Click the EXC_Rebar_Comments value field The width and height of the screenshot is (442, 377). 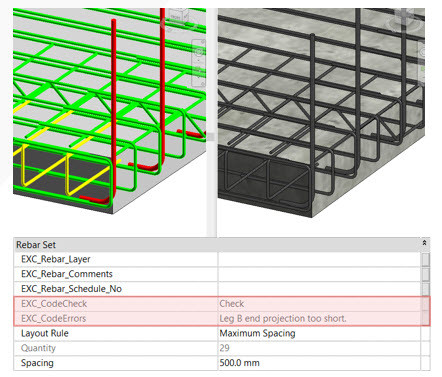click(x=319, y=274)
